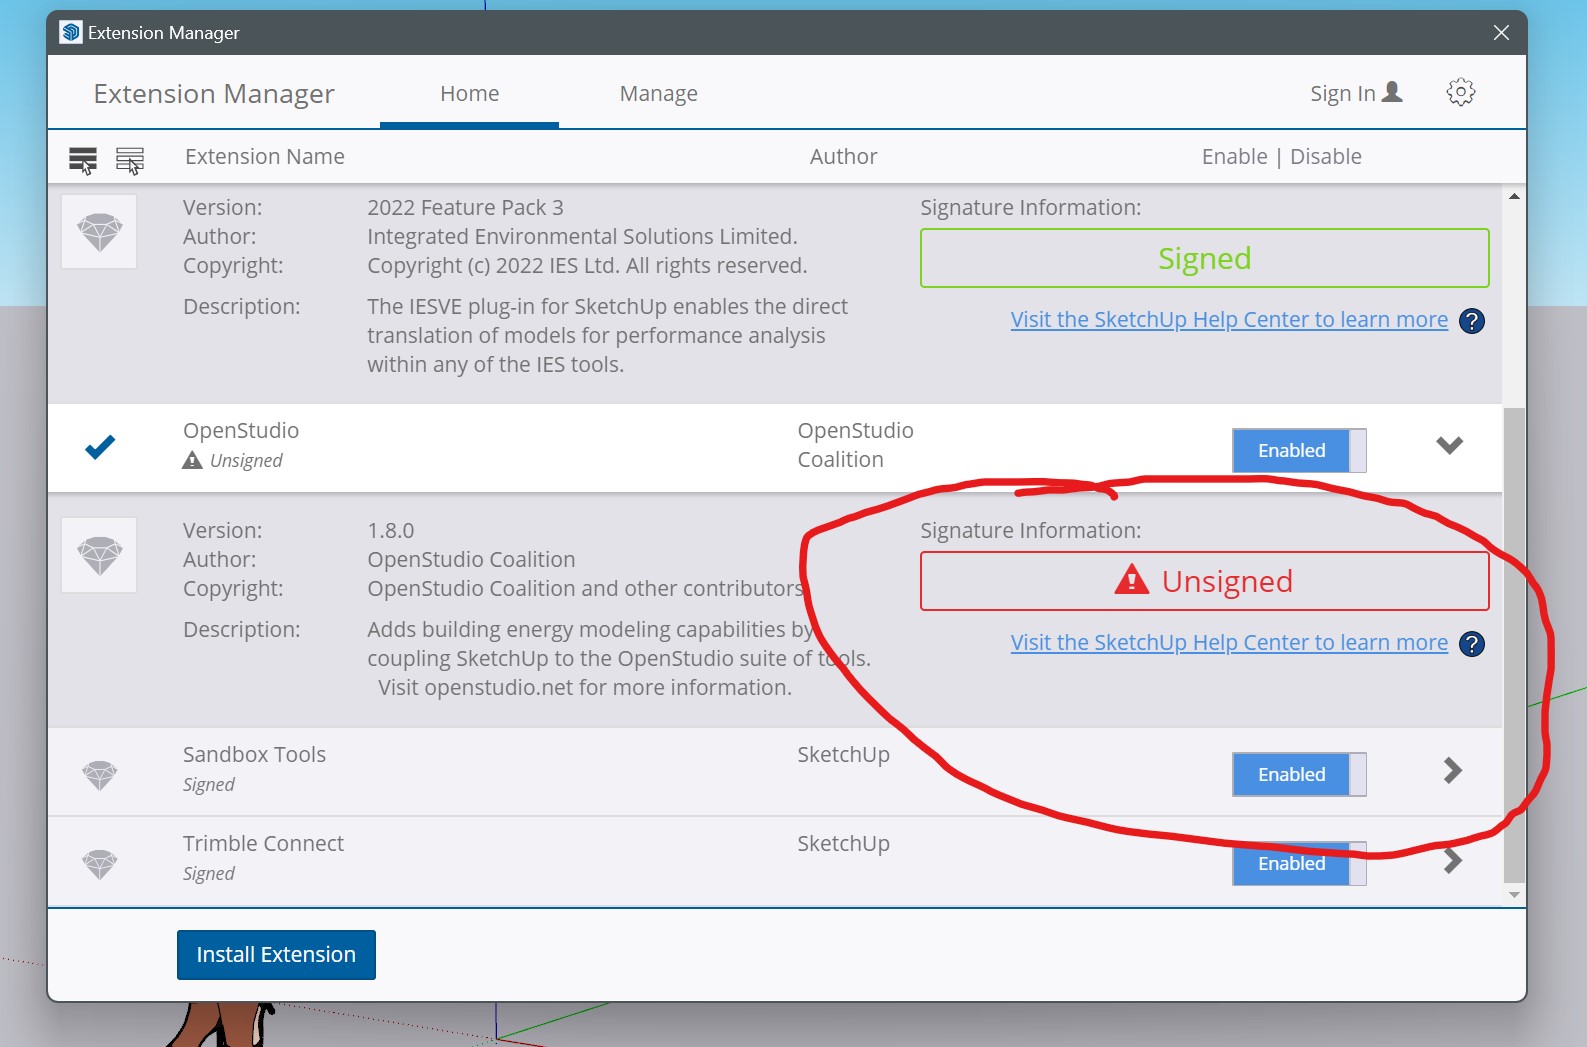Close the Extension Manager window
The height and width of the screenshot is (1047, 1587).
tap(1501, 32)
